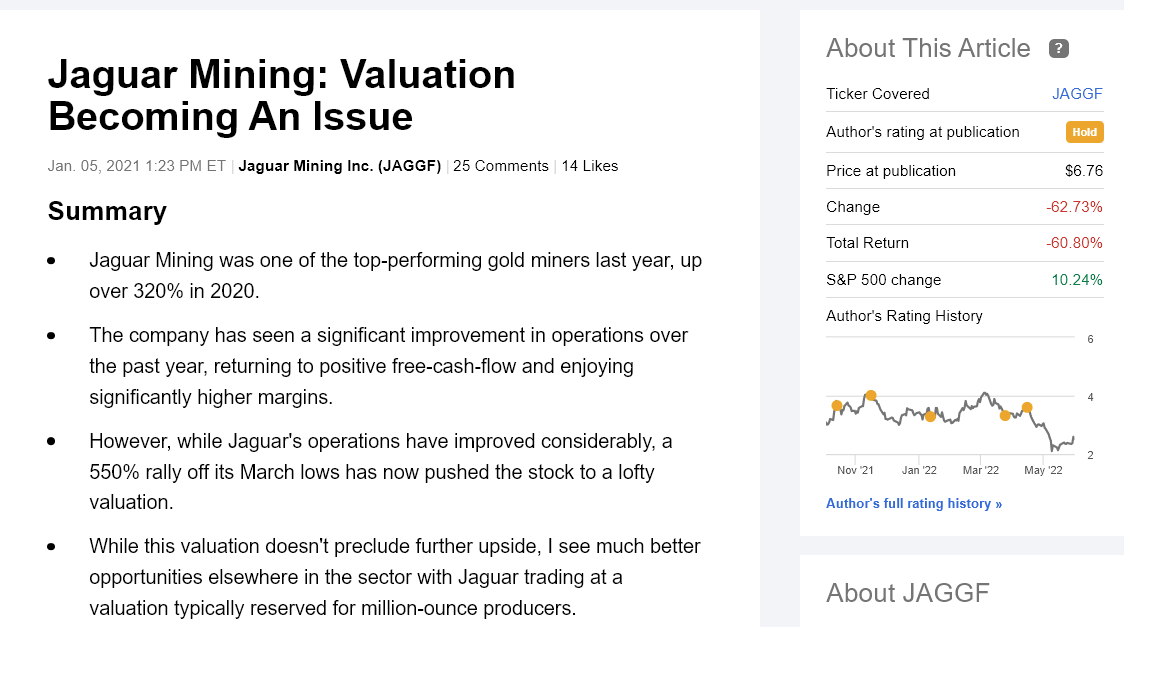Click the -60.80% Total Return value
Screen dimensions: 1158x691
pyautogui.click(x=1074, y=243)
